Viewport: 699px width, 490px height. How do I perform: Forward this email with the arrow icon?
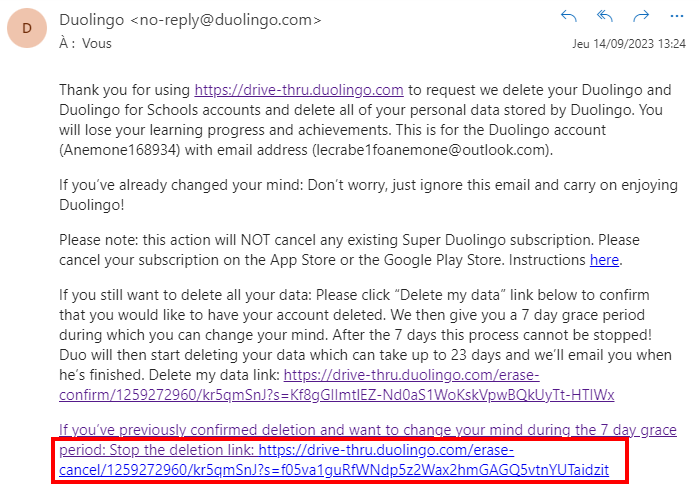[x=641, y=16]
